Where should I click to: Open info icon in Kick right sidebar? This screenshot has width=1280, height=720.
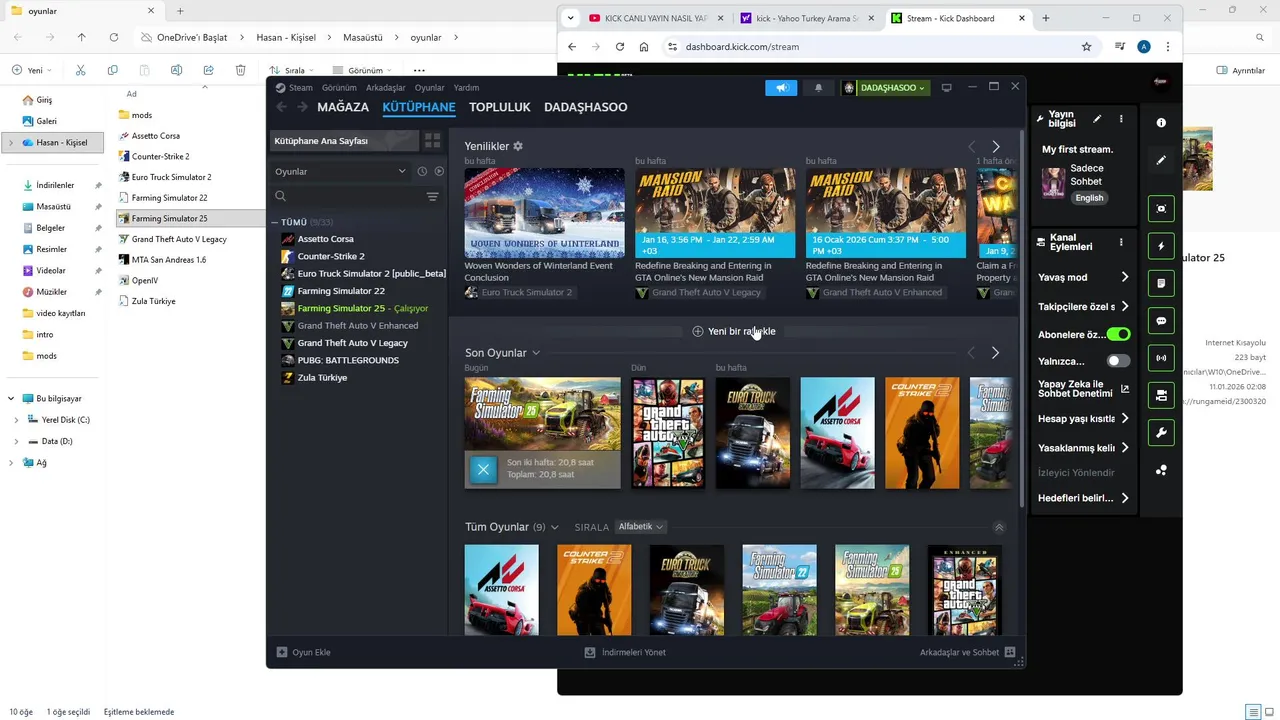click(1161, 123)
